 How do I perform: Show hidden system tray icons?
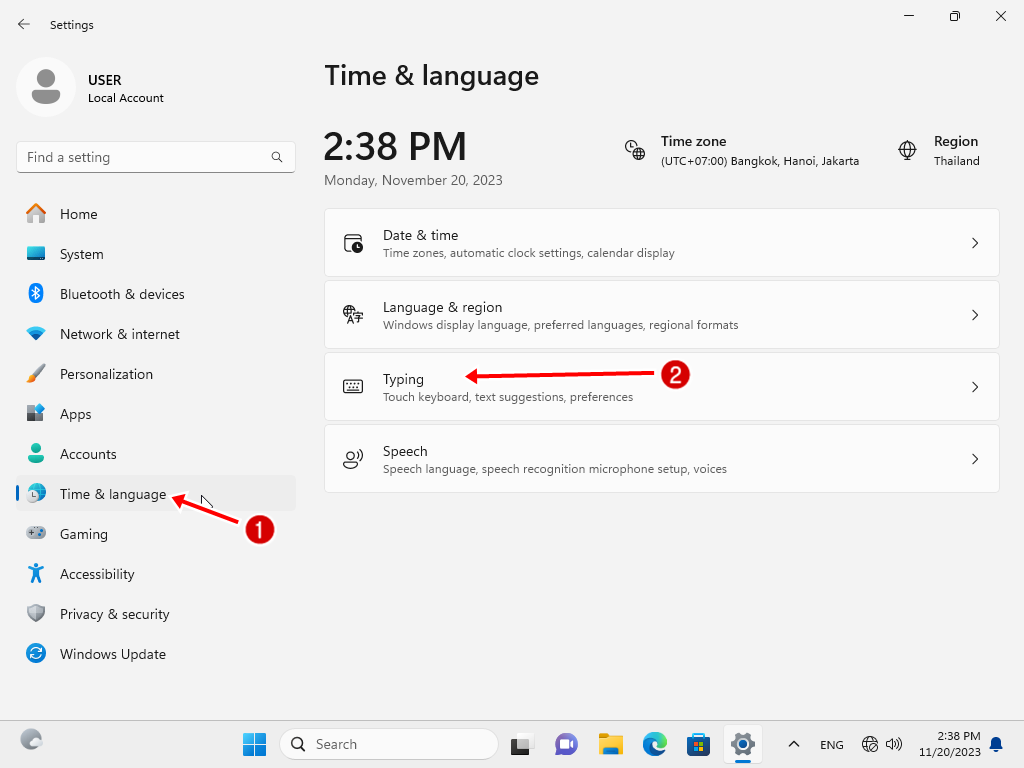[x=794, y=744]
